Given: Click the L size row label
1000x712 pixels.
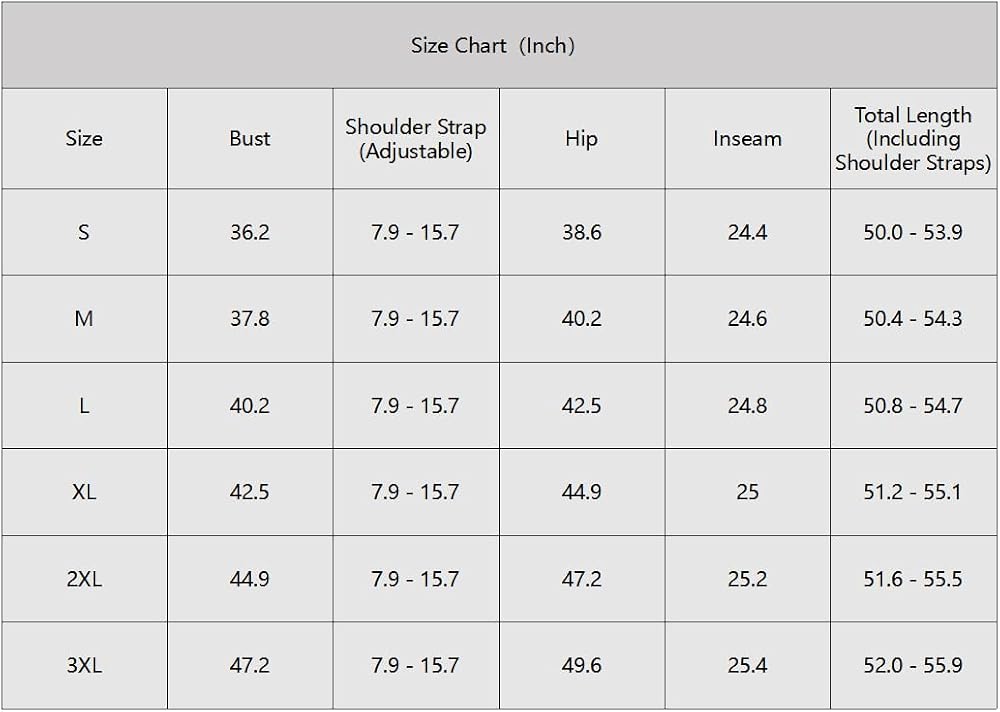Looking at the screenshot, I should tap(84, 406).
